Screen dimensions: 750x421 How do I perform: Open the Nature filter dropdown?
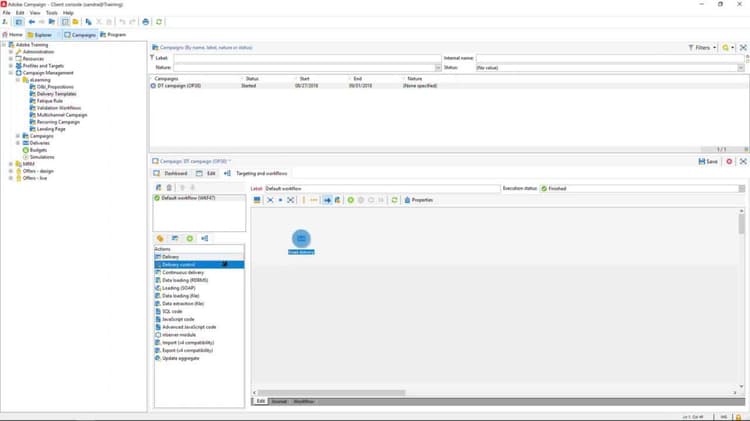pyautogui.click(x=438, y=68)
